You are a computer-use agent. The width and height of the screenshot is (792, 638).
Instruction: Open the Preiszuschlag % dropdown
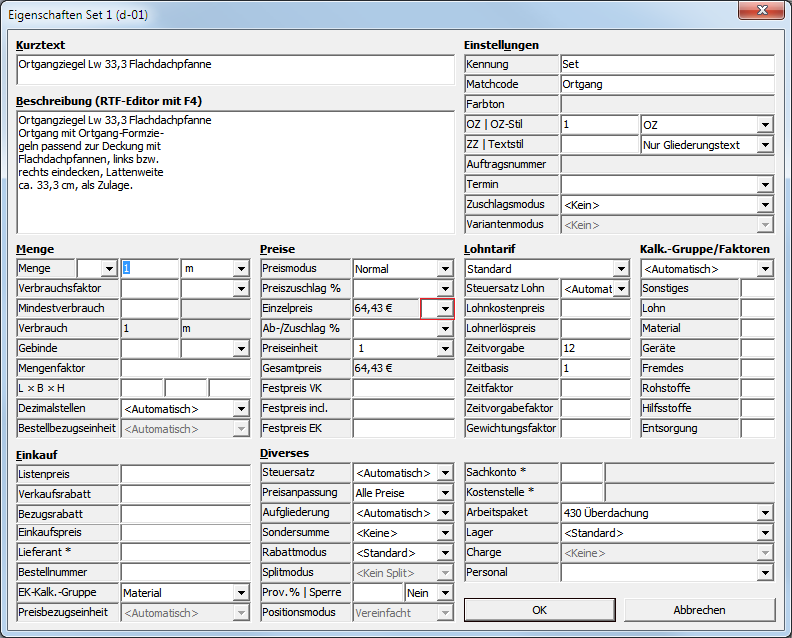[444, 289]
